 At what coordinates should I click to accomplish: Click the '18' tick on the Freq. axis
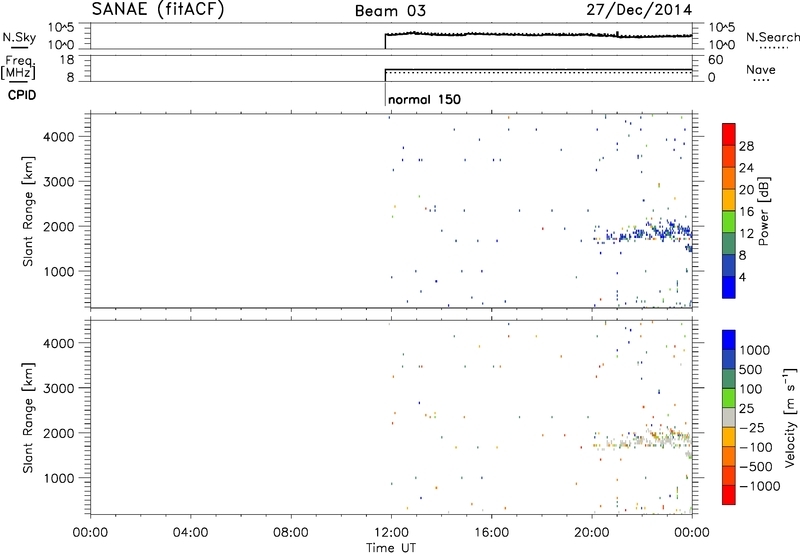point(67,60)
